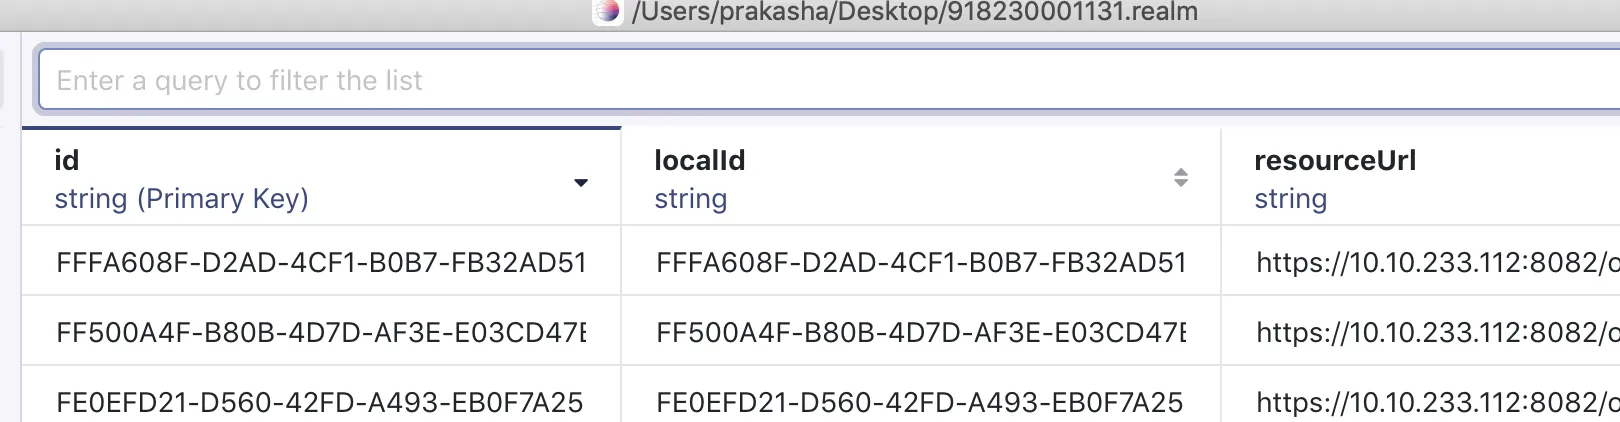
Task: Select id cell starting with FFFA608F
Action: 320,262
